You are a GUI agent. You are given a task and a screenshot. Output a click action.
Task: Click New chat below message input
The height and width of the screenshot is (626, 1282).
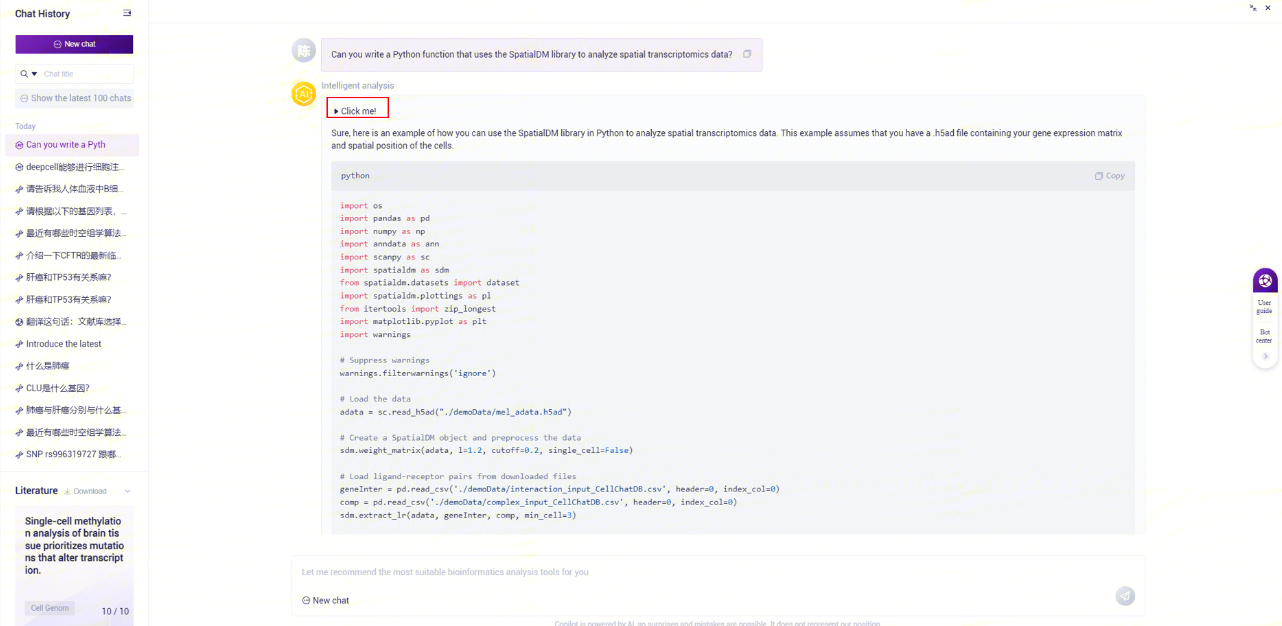pyautogui.click(x=326, y=600)
